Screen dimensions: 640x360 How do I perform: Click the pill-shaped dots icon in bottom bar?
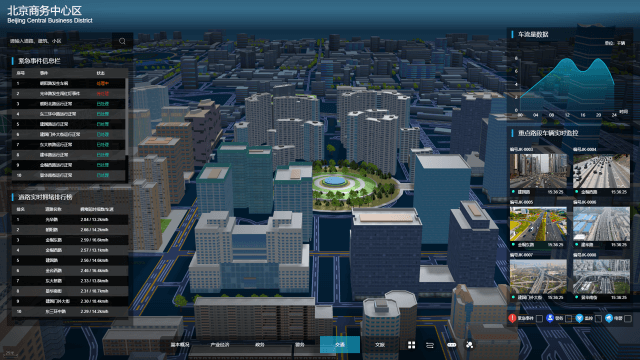tap(451, 345)
